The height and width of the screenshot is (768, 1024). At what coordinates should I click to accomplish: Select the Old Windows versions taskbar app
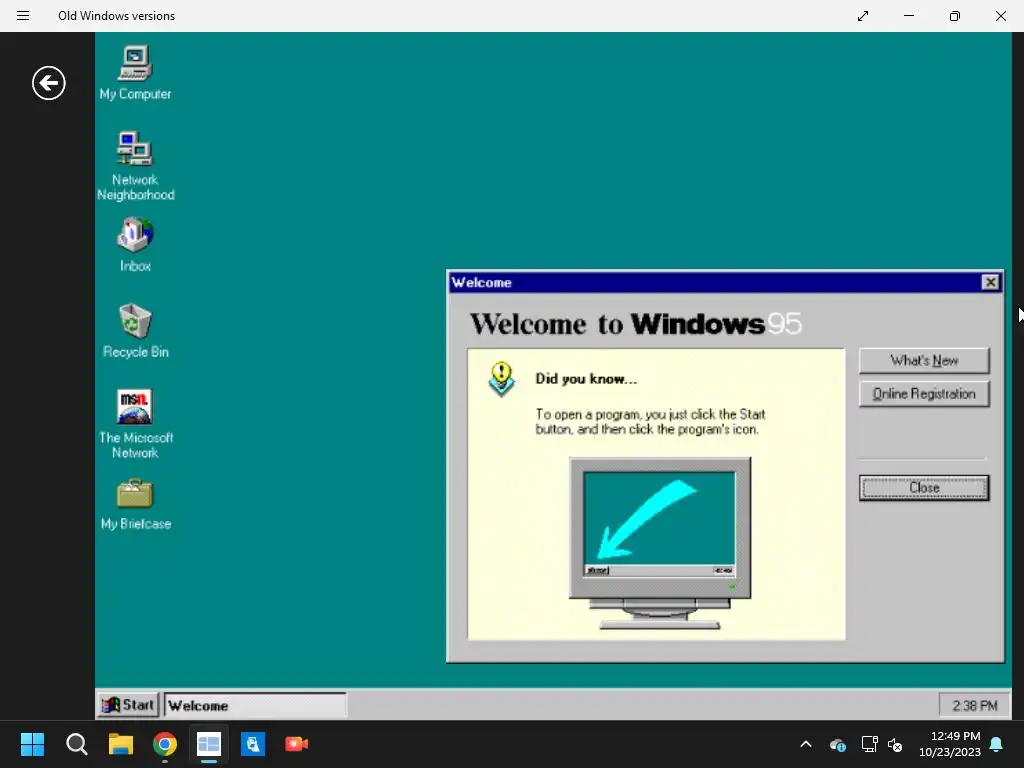[209, 744]
